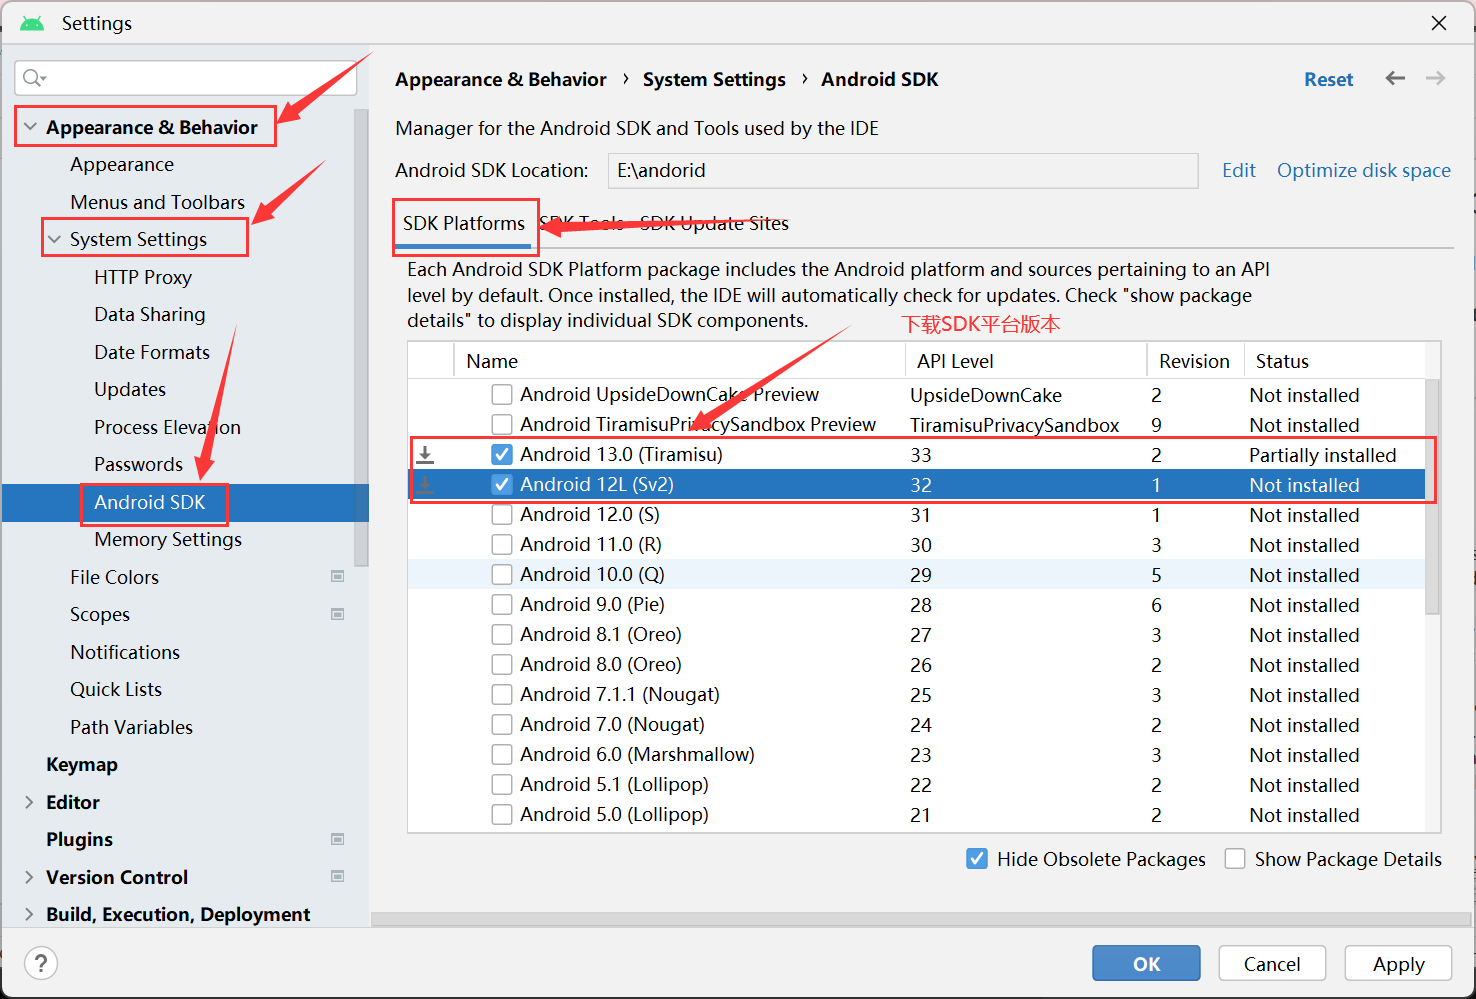
Task: Confirm with the OK button
Action: pyautogui.click(x=1146, y=964)
